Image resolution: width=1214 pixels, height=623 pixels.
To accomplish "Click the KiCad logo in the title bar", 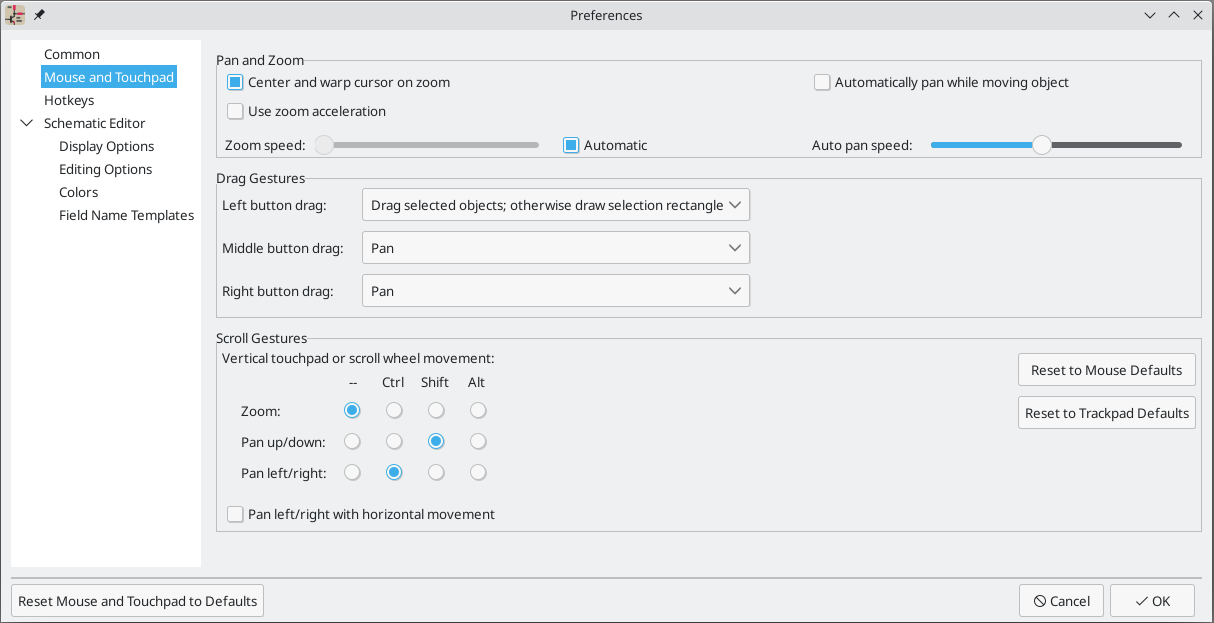I will 14,14.
